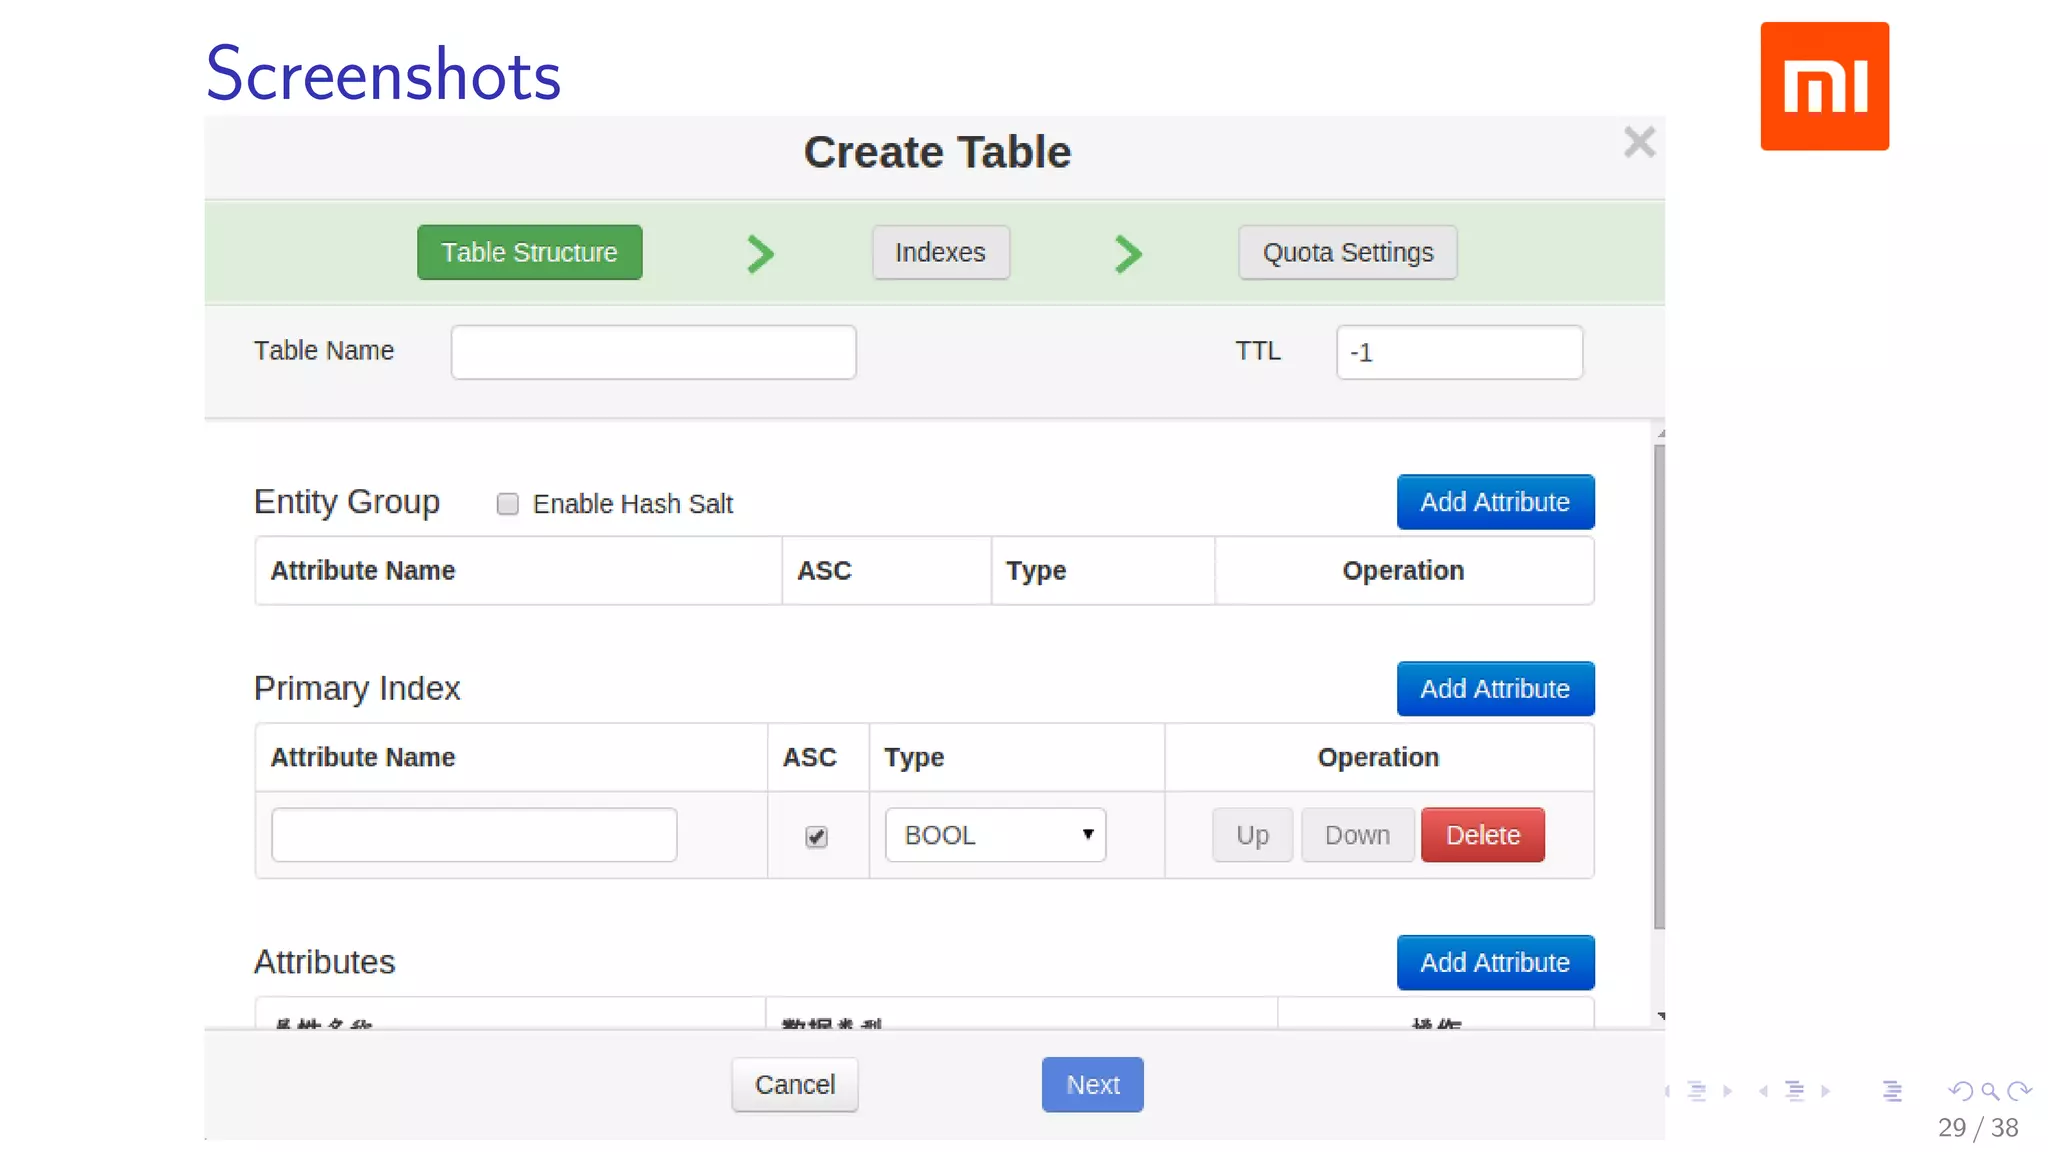2048x1152 pixels.
Task: Click the green chevron before Quota Settings
Action: coord(1128,254)
